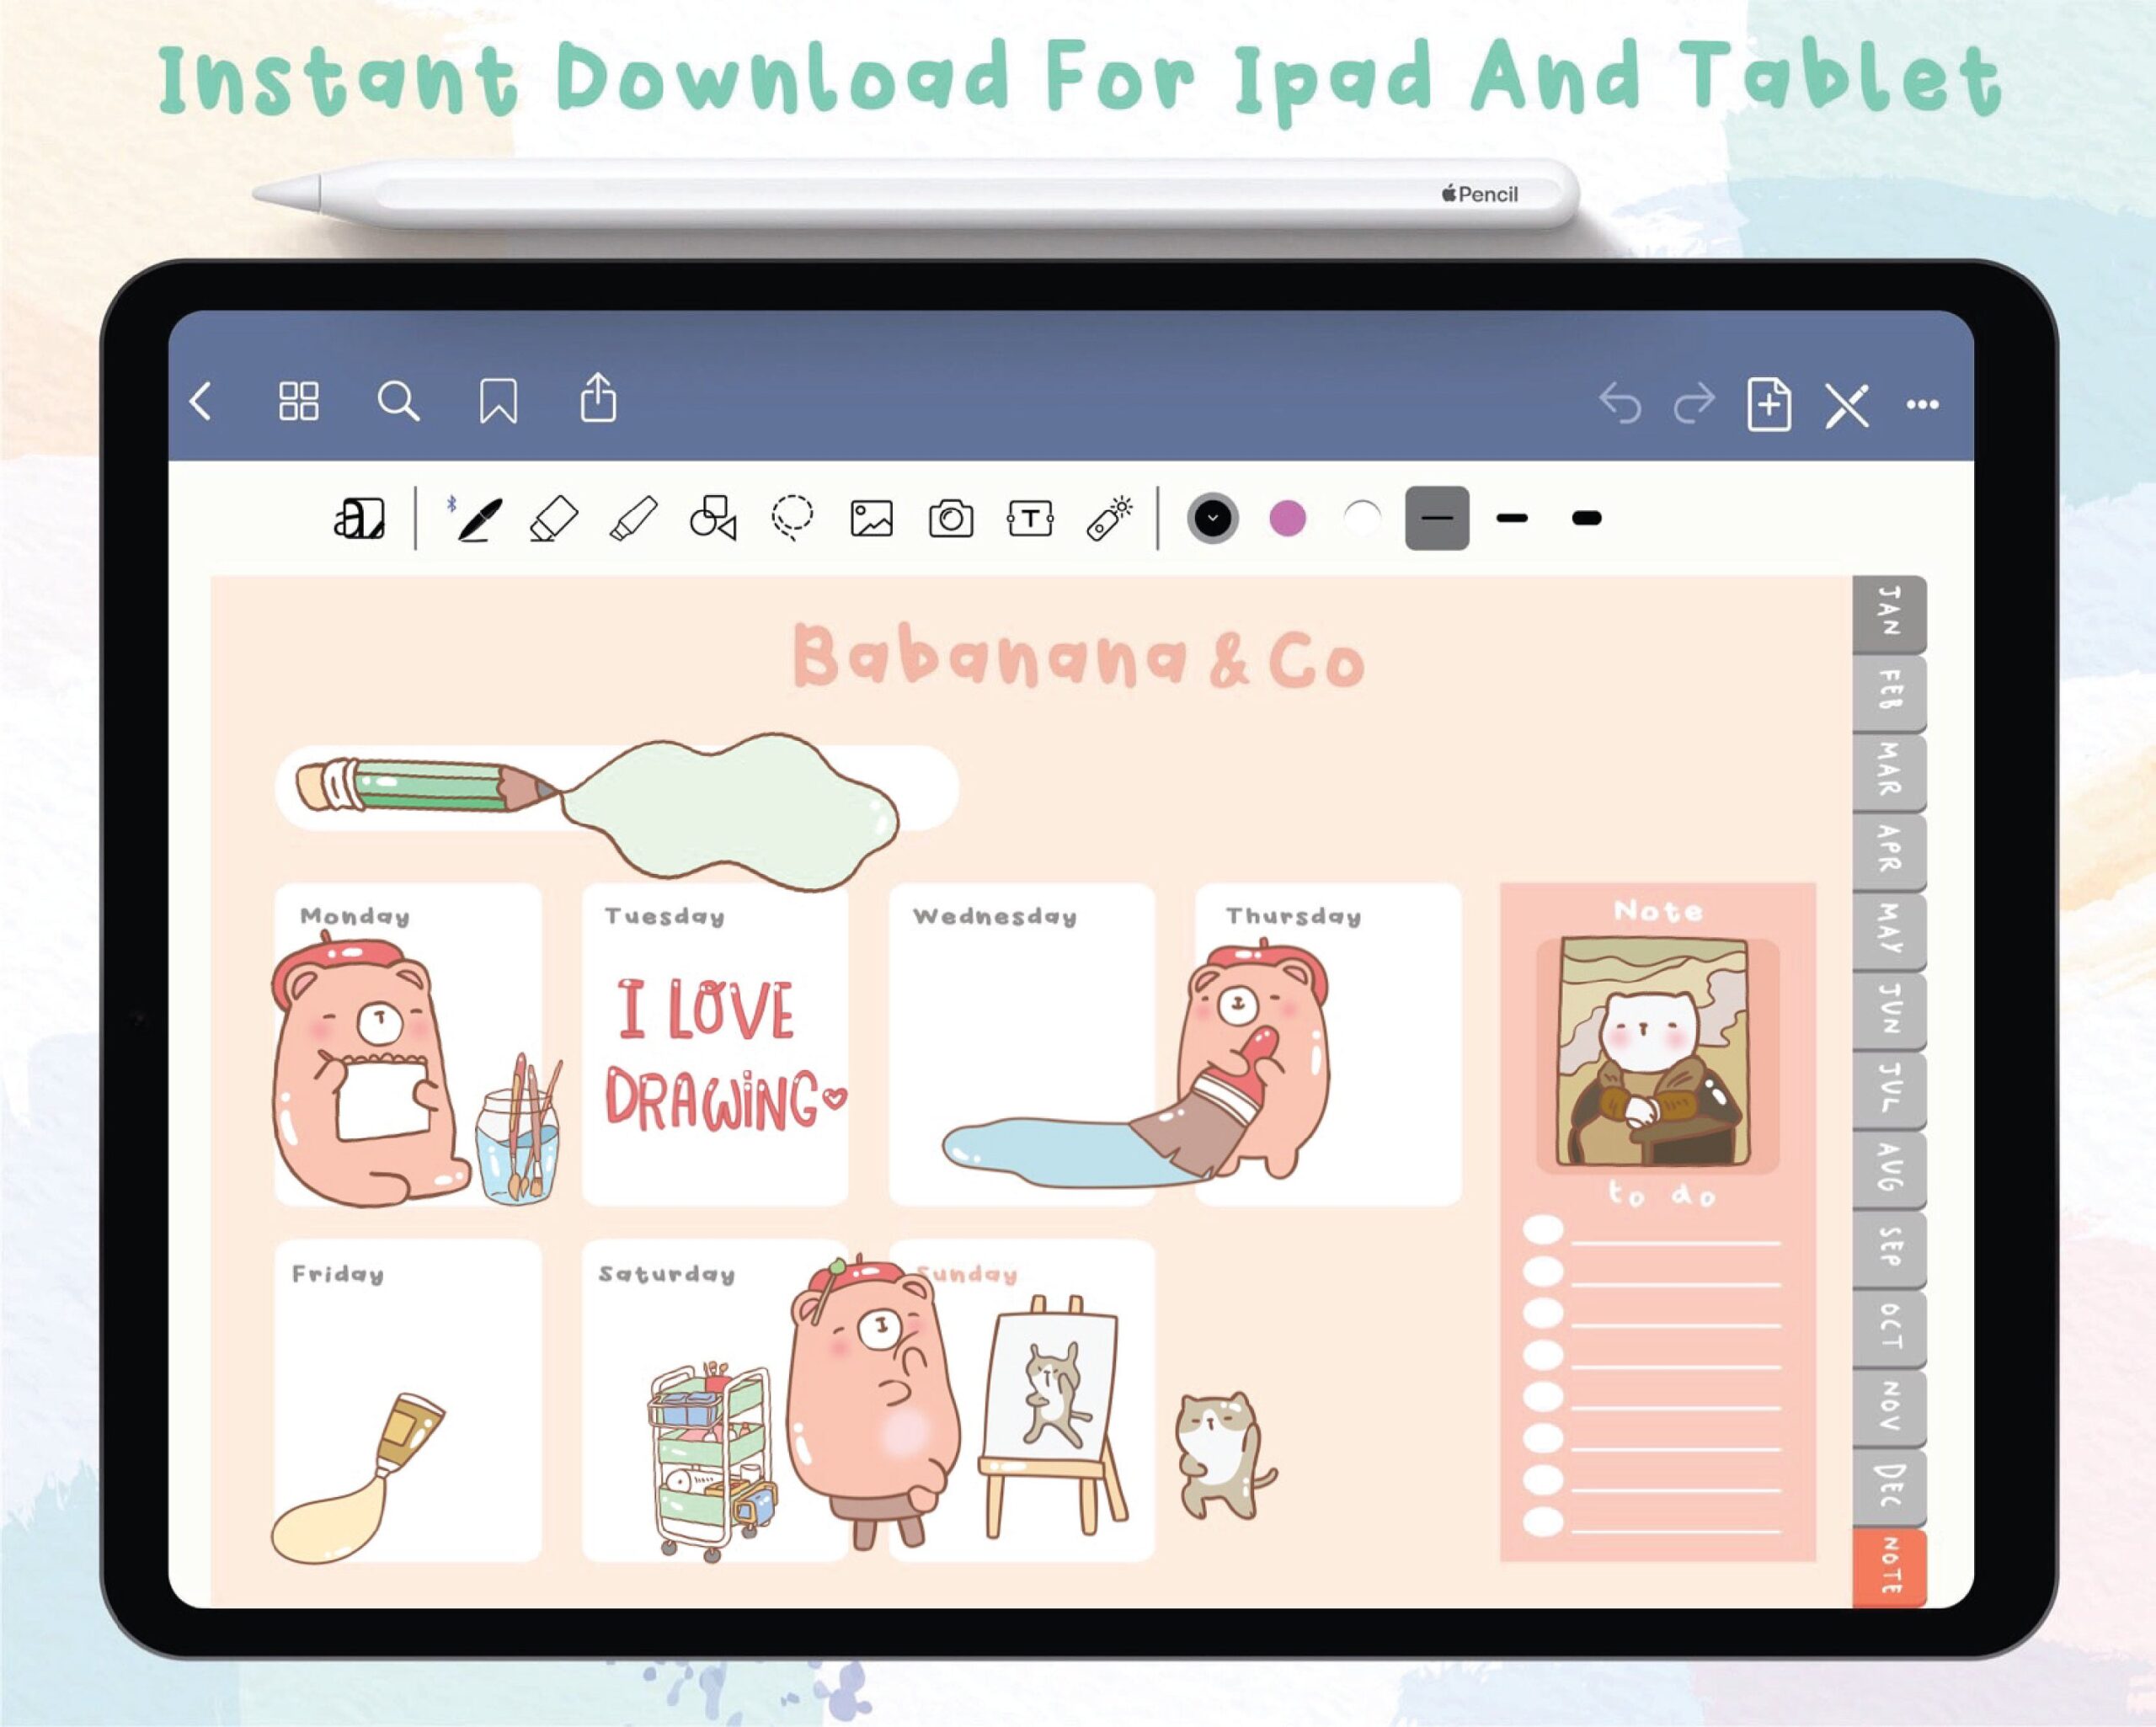Screen dimensions: 2156x1727
Task: Go to the JAN month tab
Action: click(x=1888, y=613)
